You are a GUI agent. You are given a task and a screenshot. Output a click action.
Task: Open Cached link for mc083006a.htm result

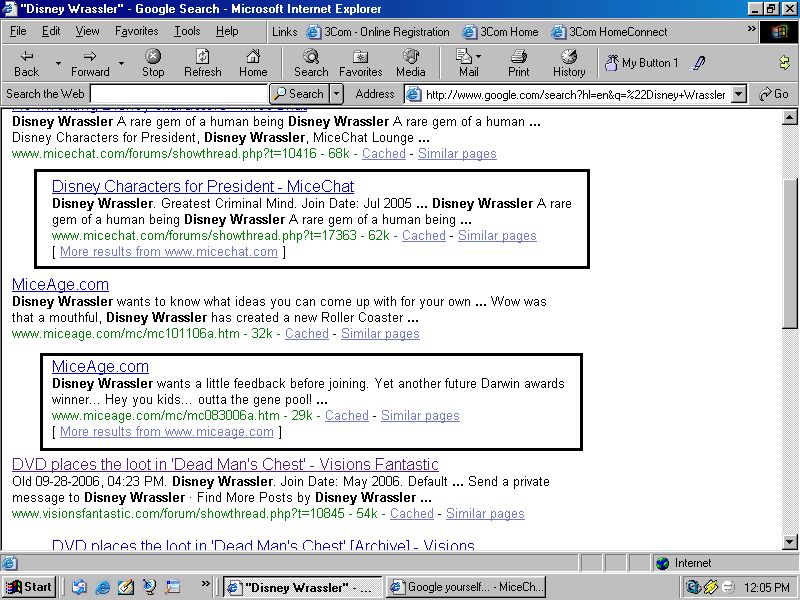(x=347, y=416)
